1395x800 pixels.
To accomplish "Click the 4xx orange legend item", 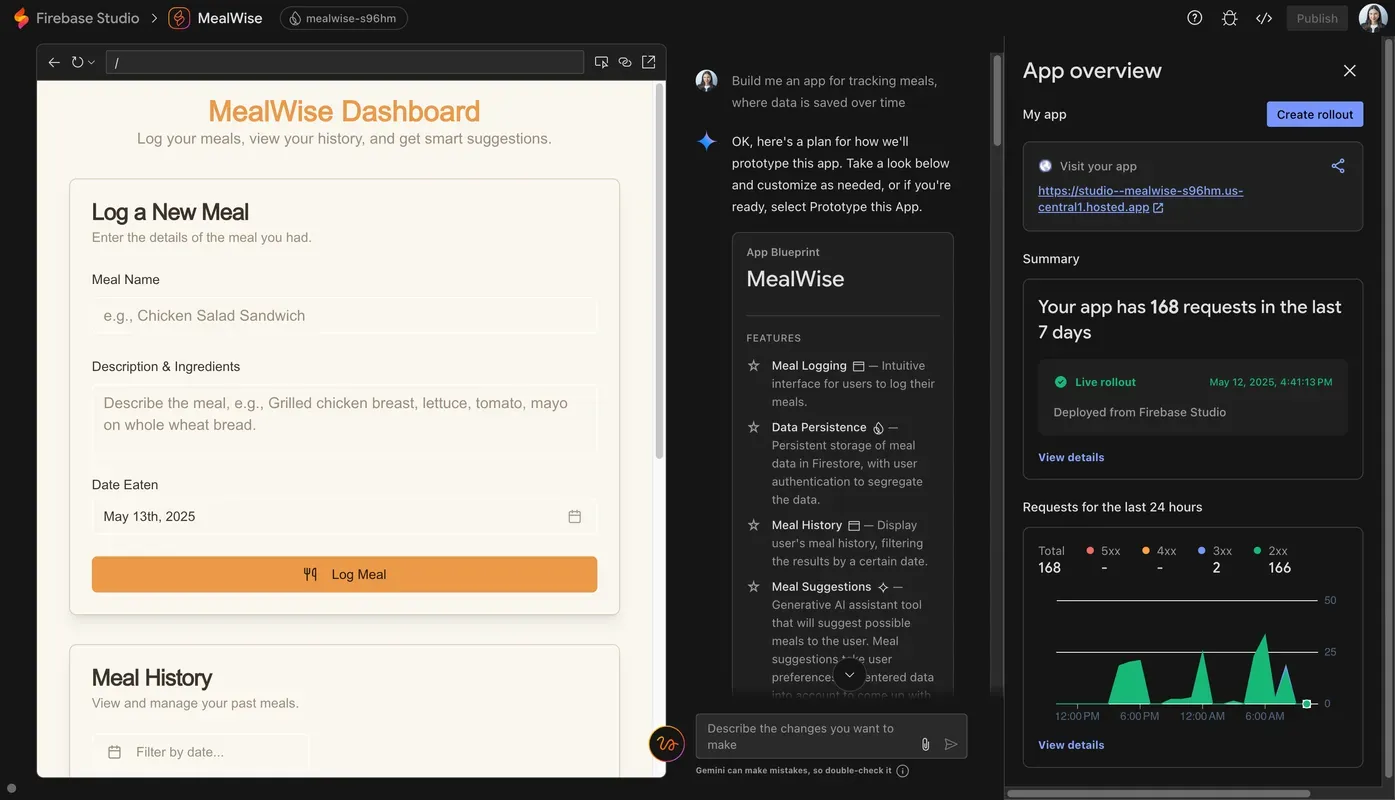I will click(1159, 551).
